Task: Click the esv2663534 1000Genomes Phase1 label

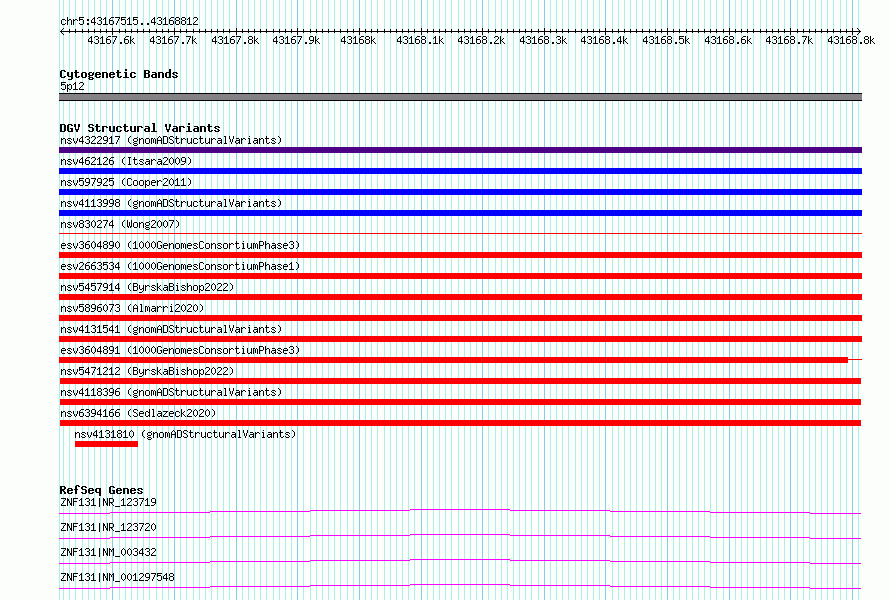Action: point(180,266)
